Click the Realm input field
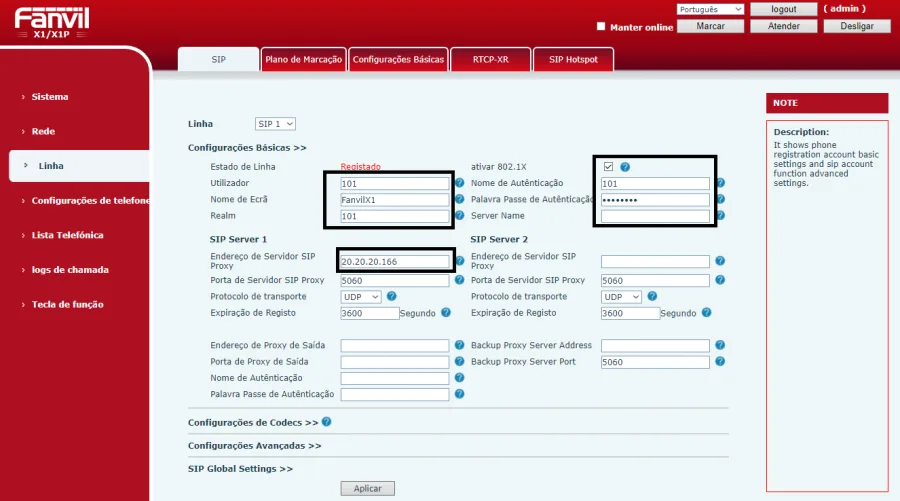The height and width of the screenshot is (501, 900). [x=394, y=216]
